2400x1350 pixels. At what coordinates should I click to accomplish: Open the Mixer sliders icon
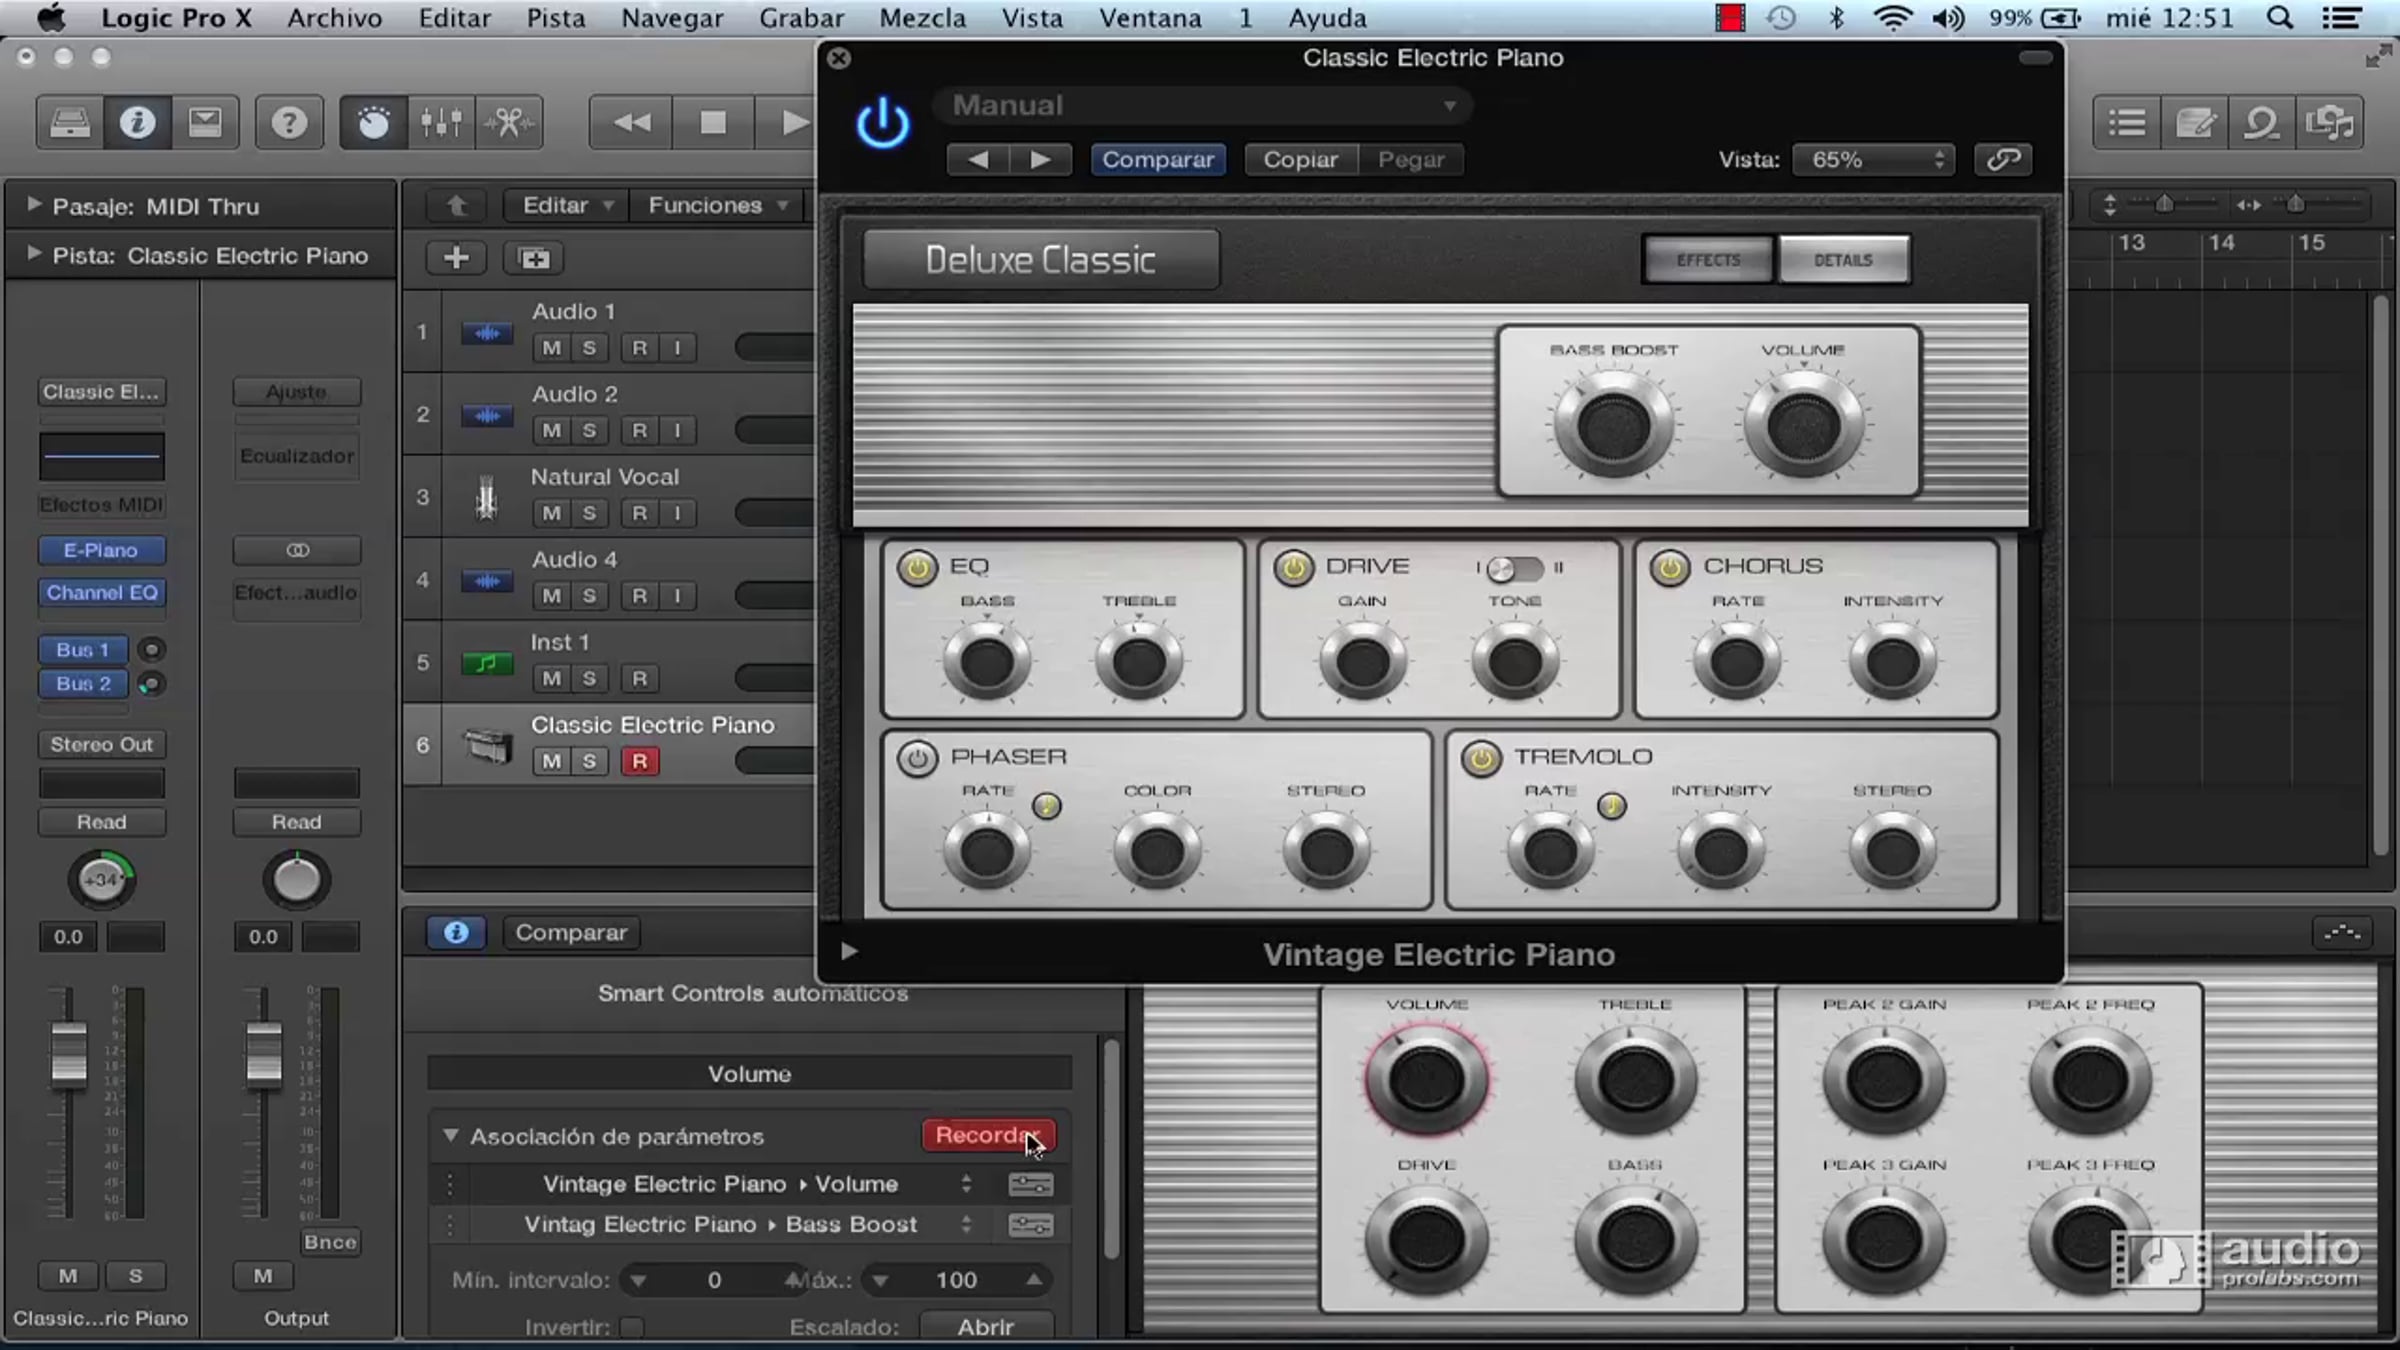click(441, 123)
